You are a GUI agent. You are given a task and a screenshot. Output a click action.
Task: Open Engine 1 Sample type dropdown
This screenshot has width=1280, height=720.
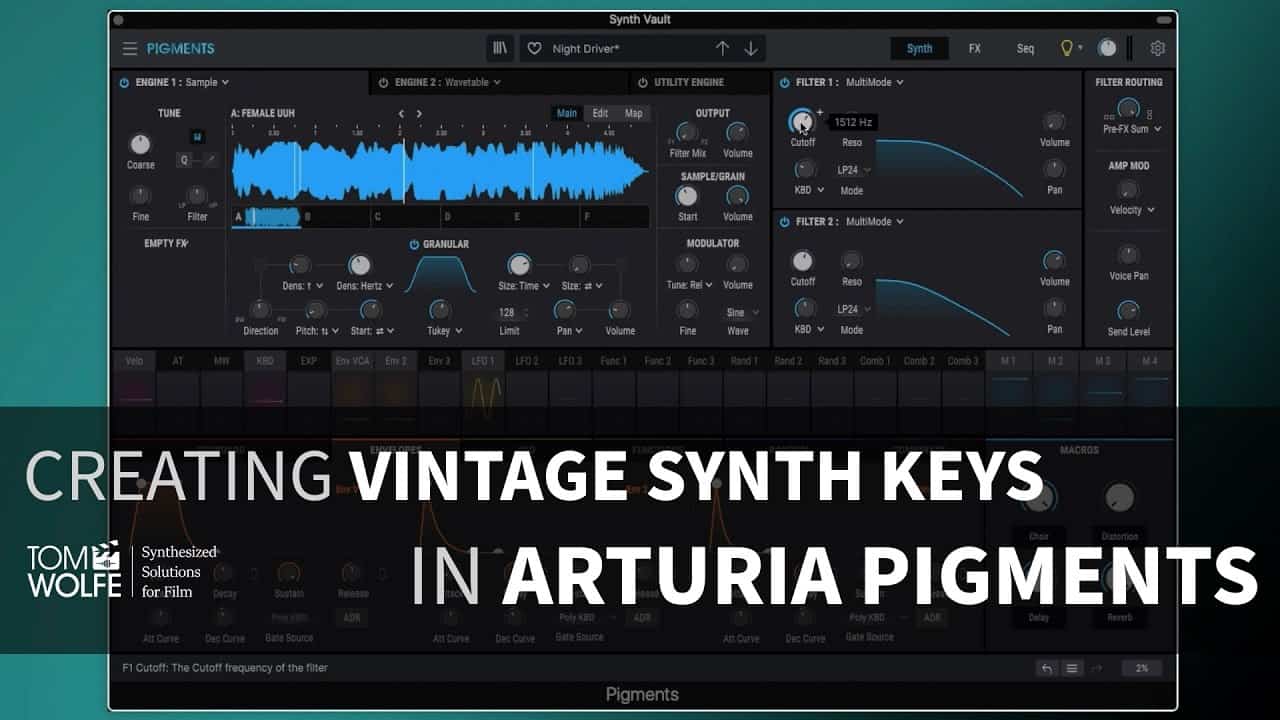click(207, 82)
